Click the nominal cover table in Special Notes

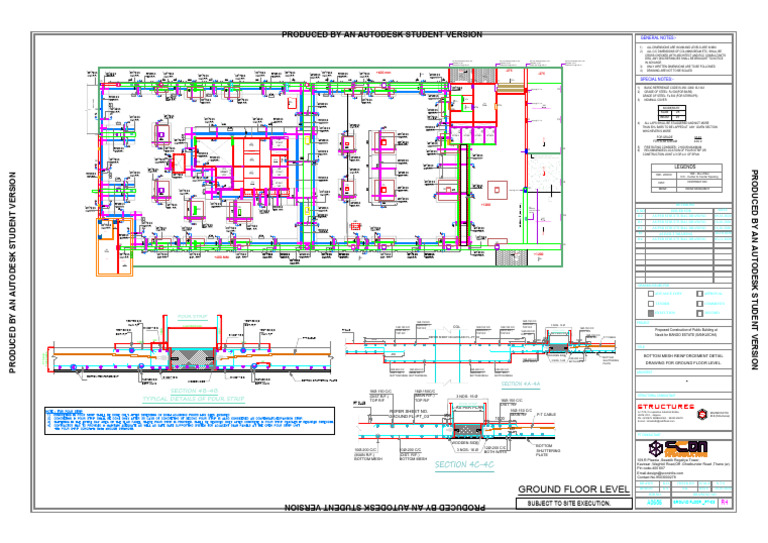(x=672, y=113)
